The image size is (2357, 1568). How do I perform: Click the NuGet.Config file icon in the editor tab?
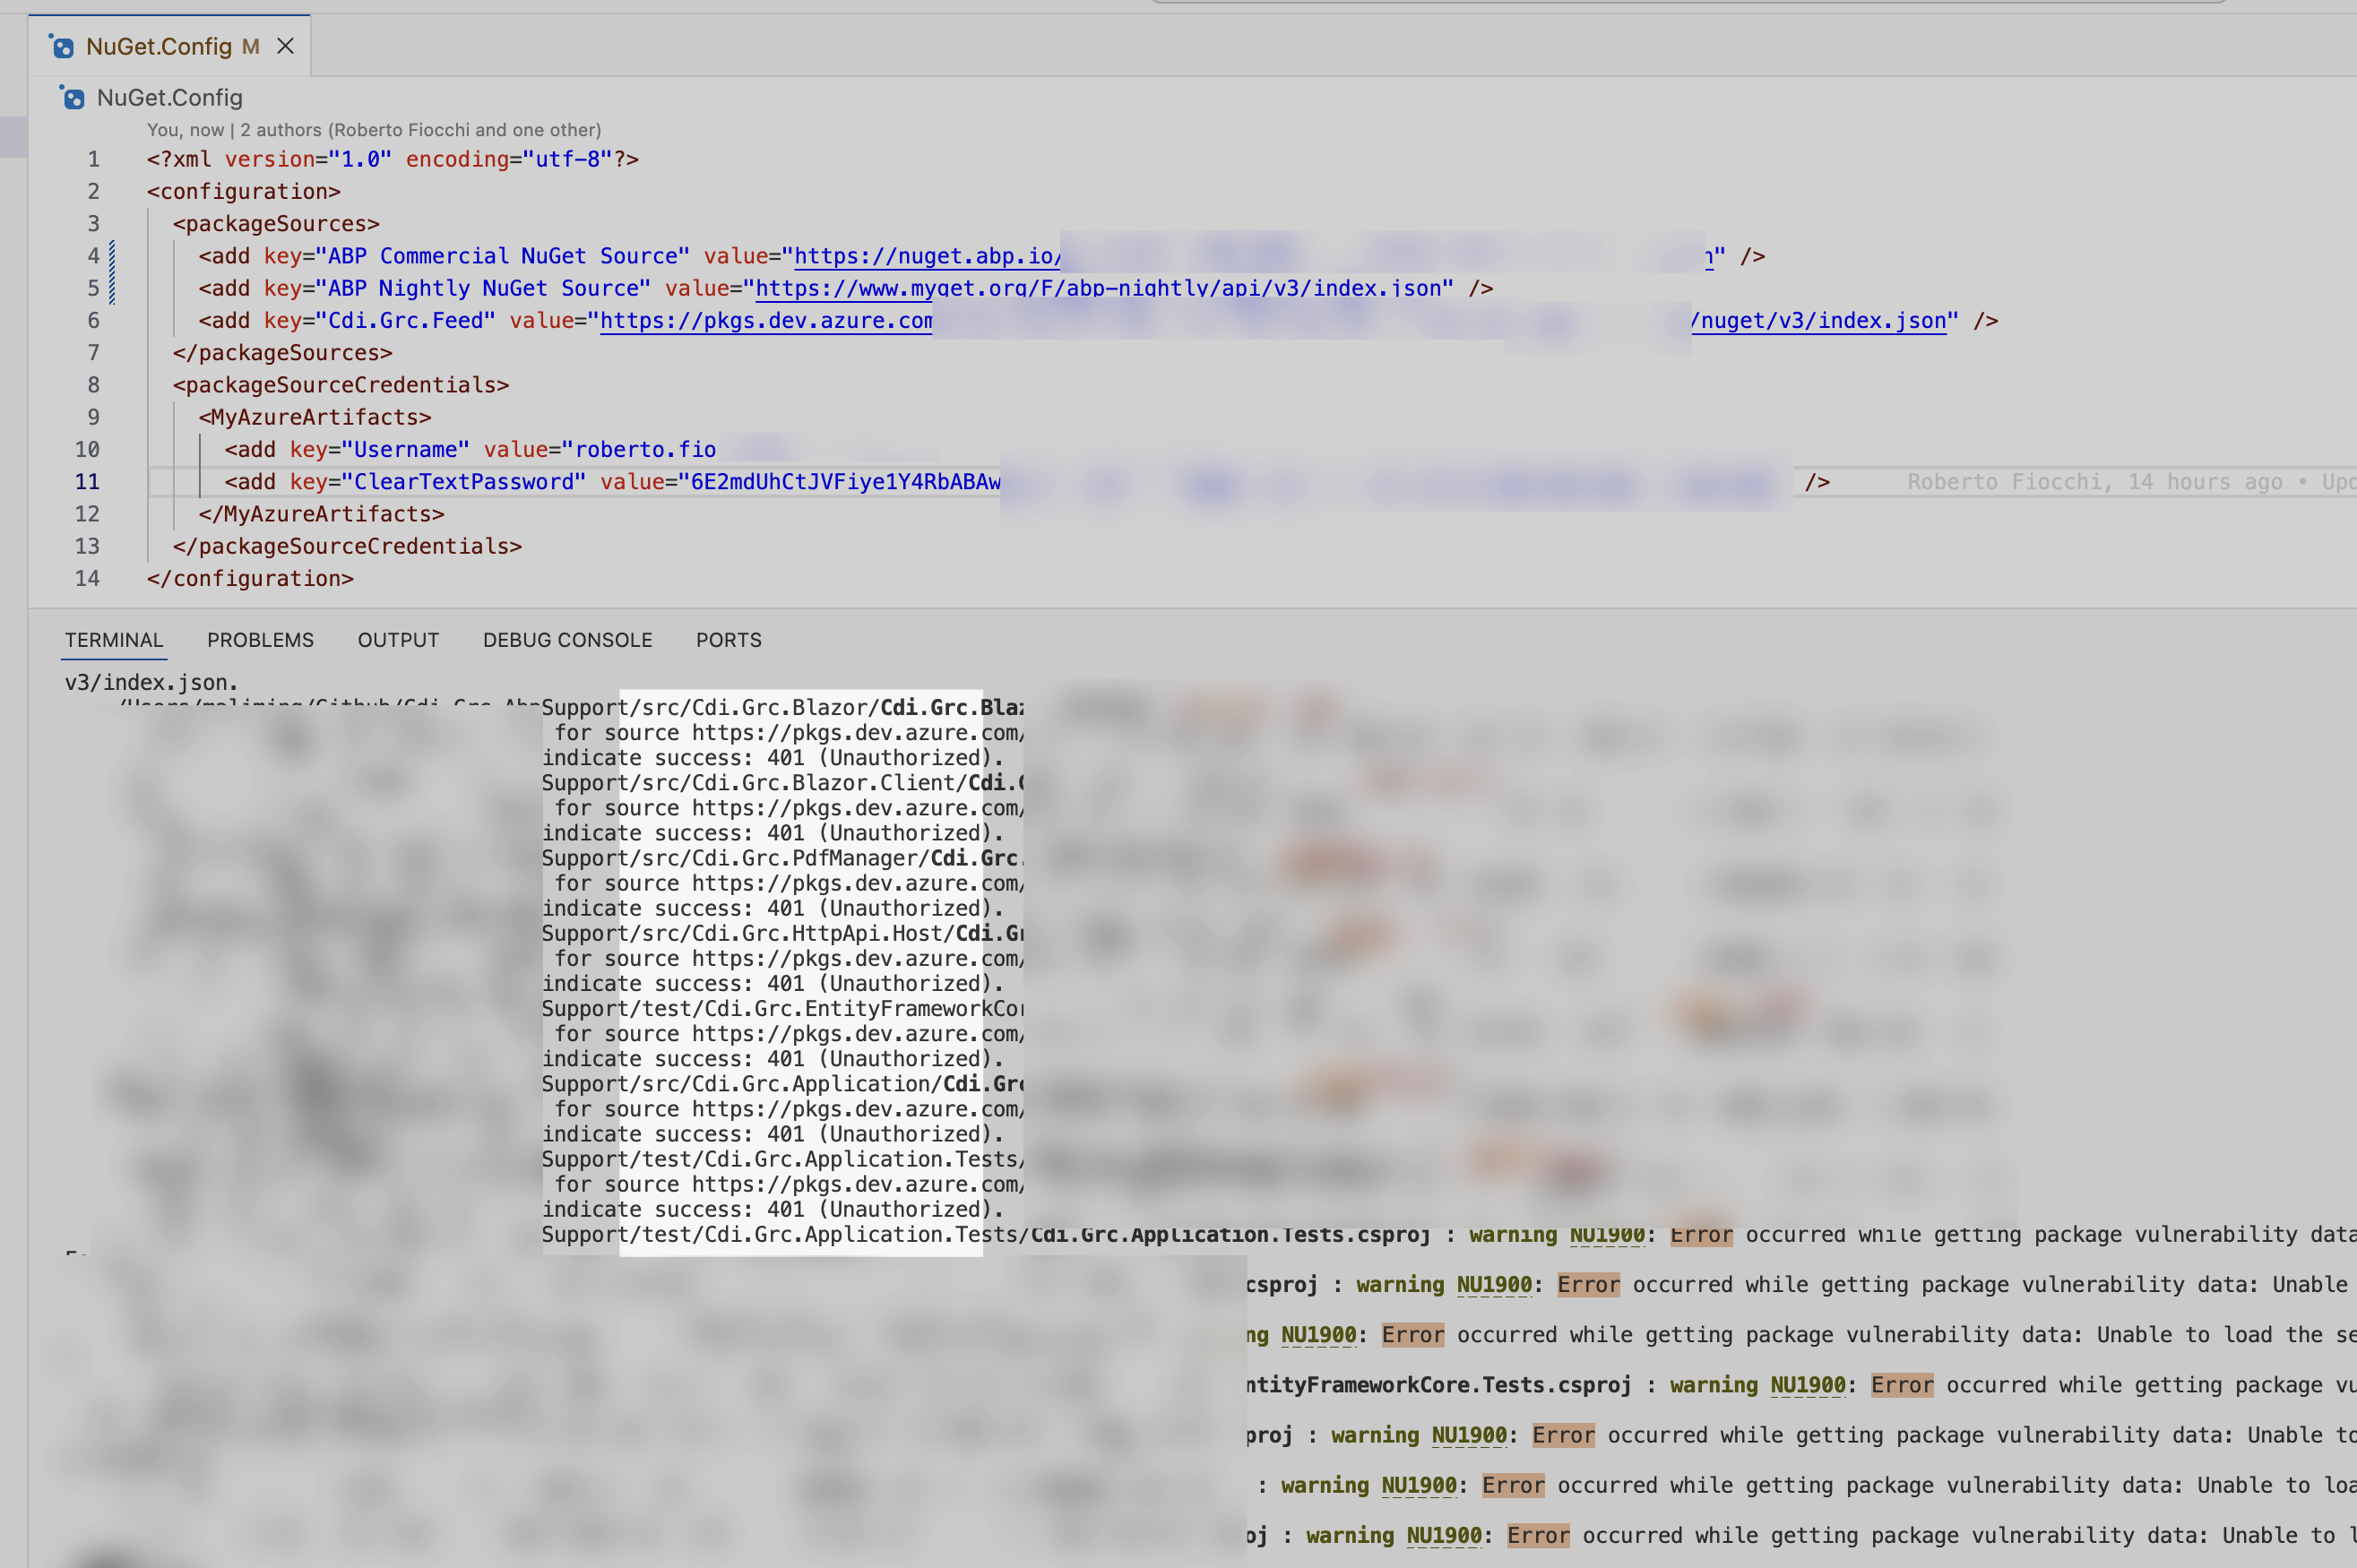tap(62, 47)
